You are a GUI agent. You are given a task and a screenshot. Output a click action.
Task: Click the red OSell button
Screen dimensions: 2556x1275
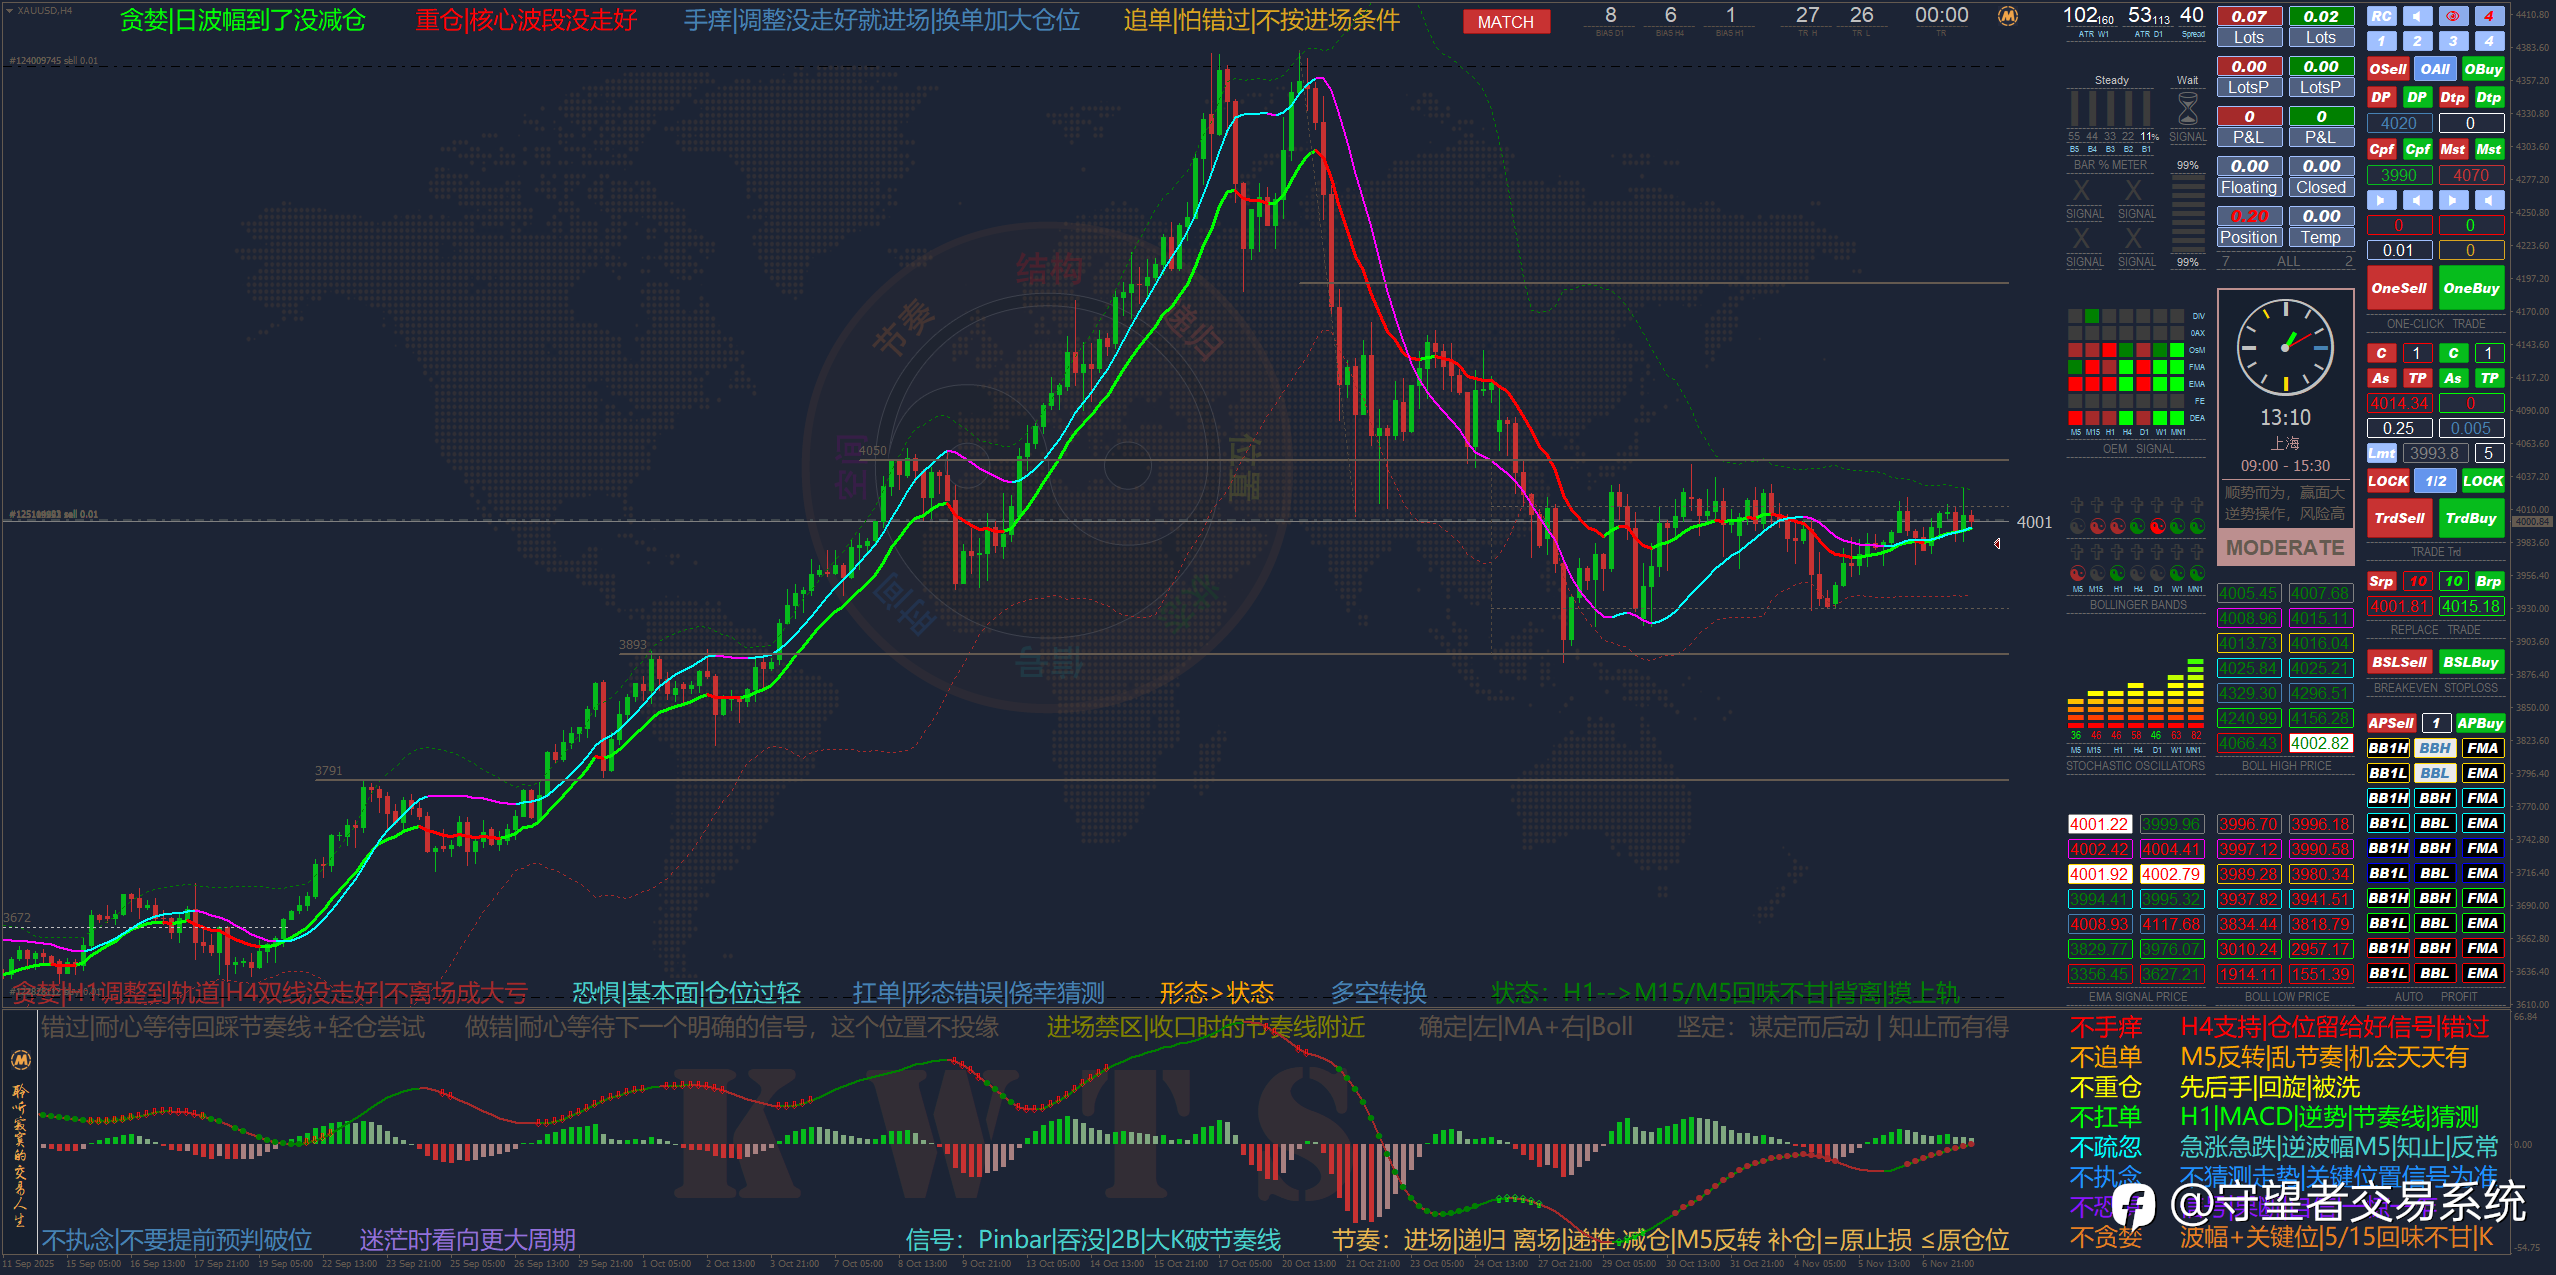(x=2387, y=69)
